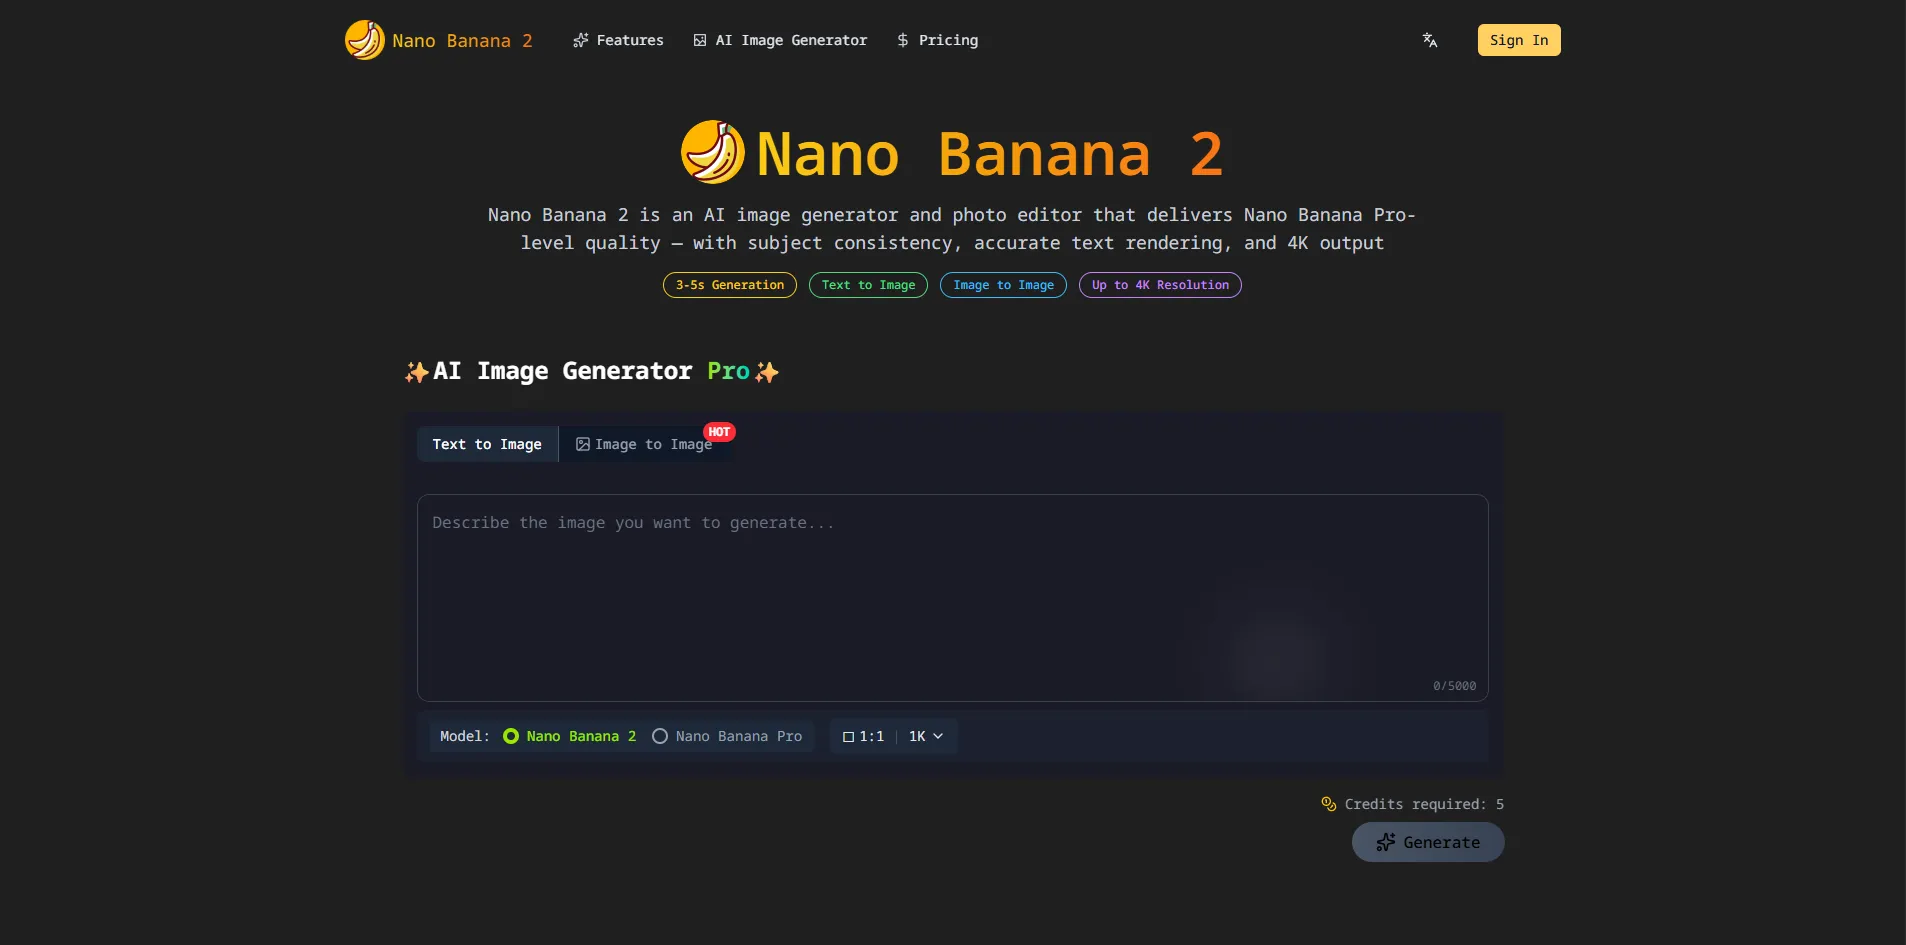Click the Text to Image badge
This screenshot has width=1906, height=945.
click(868, 285)
